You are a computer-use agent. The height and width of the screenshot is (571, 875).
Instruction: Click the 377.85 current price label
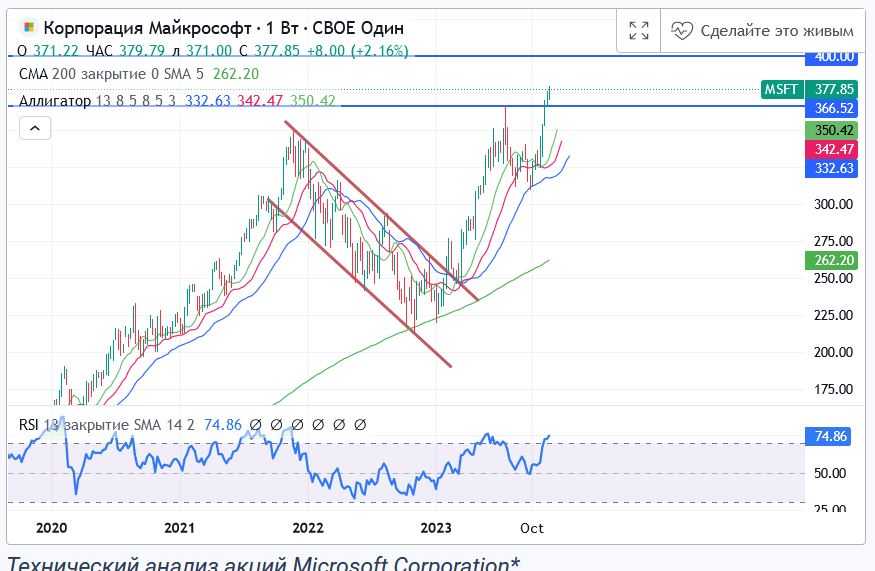click(x=834, y=89)
